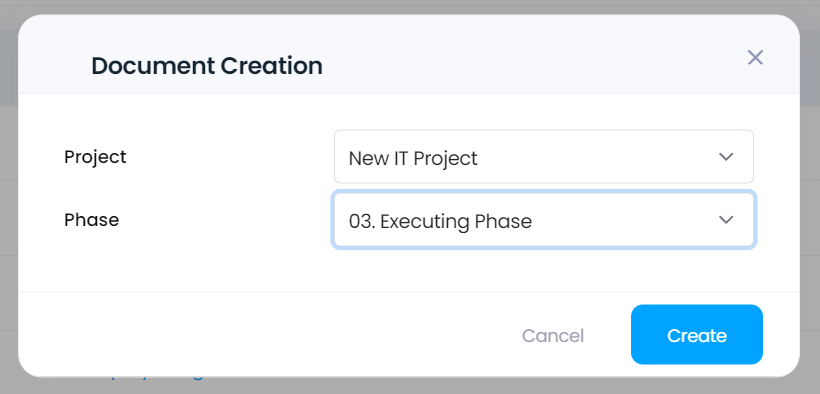
Task: Open the Project combo box
Action: point(544,156)
